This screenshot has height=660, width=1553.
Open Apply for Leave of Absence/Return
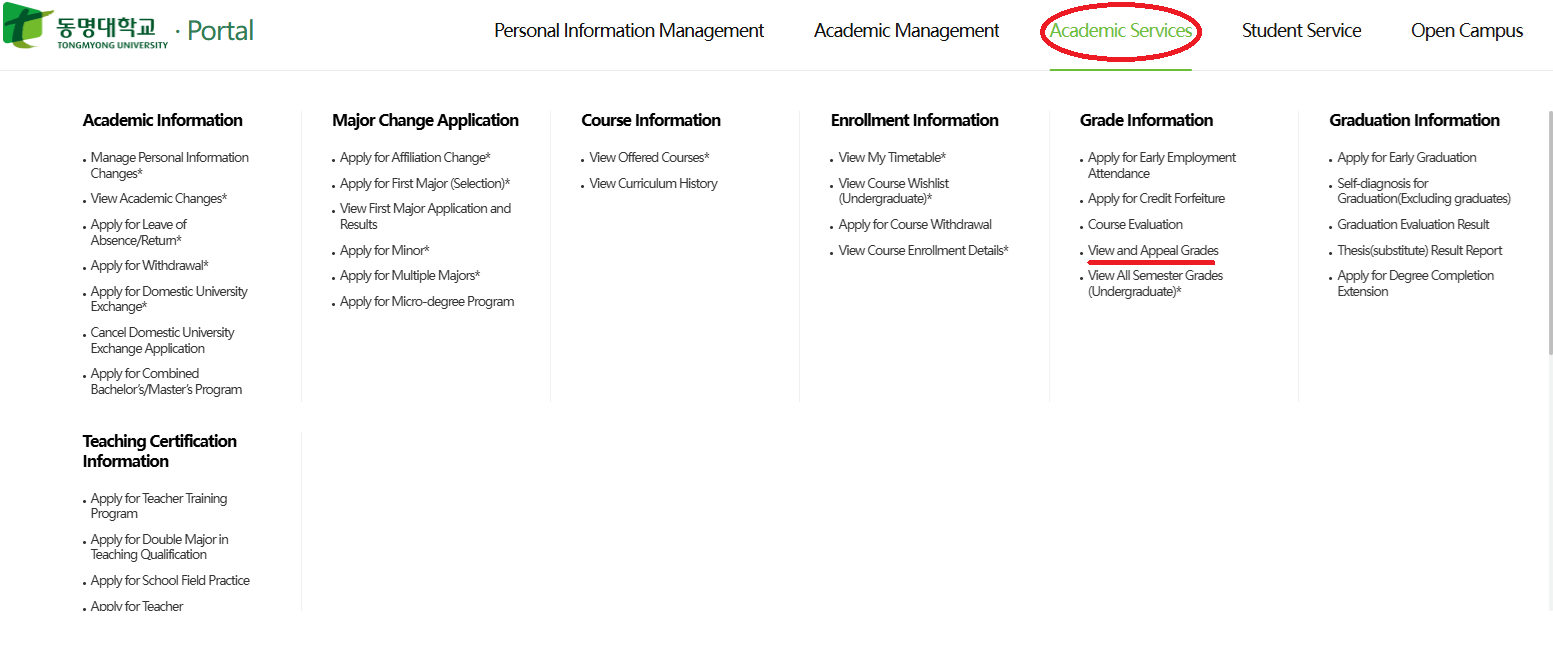click(138, 232)
